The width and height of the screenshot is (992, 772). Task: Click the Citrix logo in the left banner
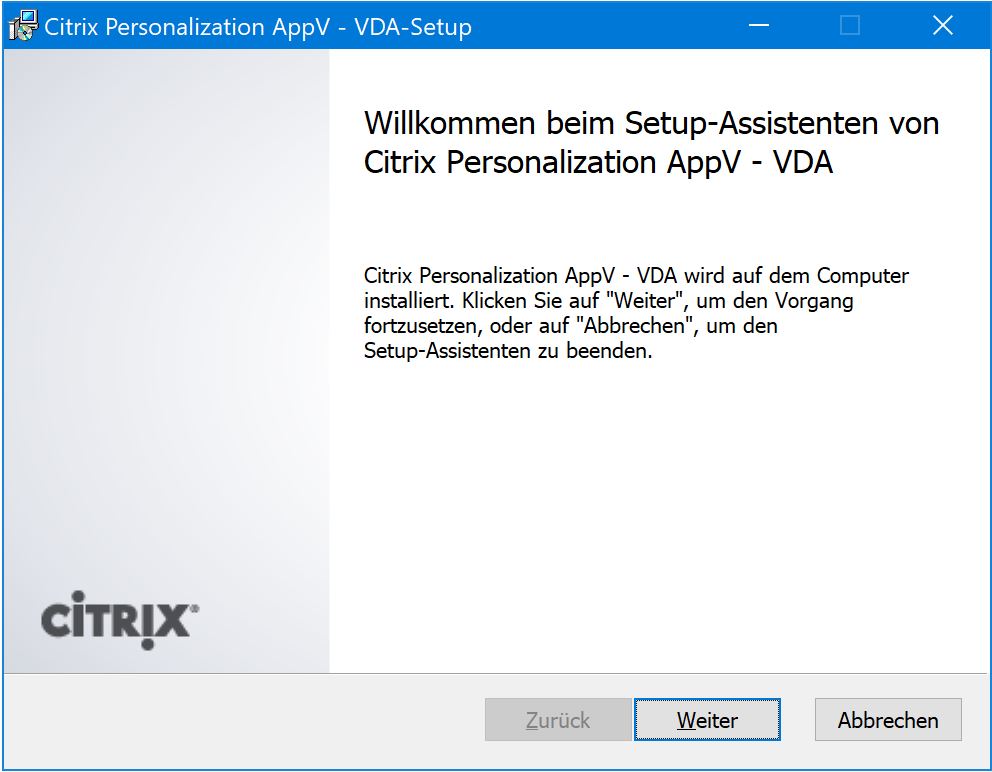pyautogui.click(x=116, y=620)
